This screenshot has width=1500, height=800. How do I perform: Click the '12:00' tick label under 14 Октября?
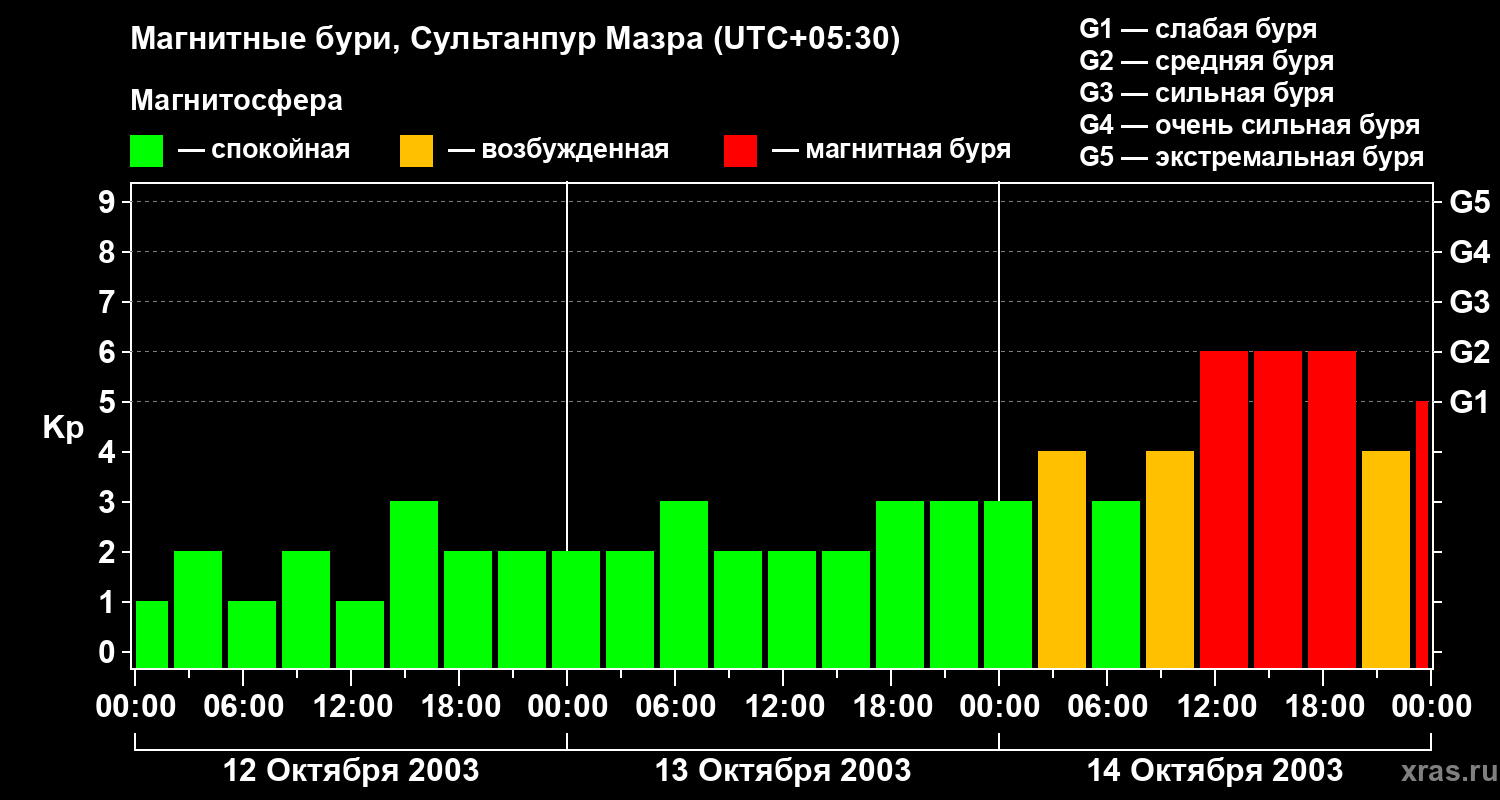(1215, 706)
